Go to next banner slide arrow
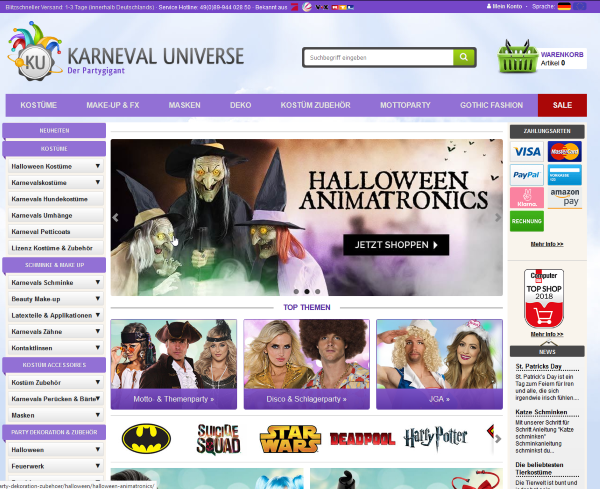The image size is (600, 489). tap(497, 218)
